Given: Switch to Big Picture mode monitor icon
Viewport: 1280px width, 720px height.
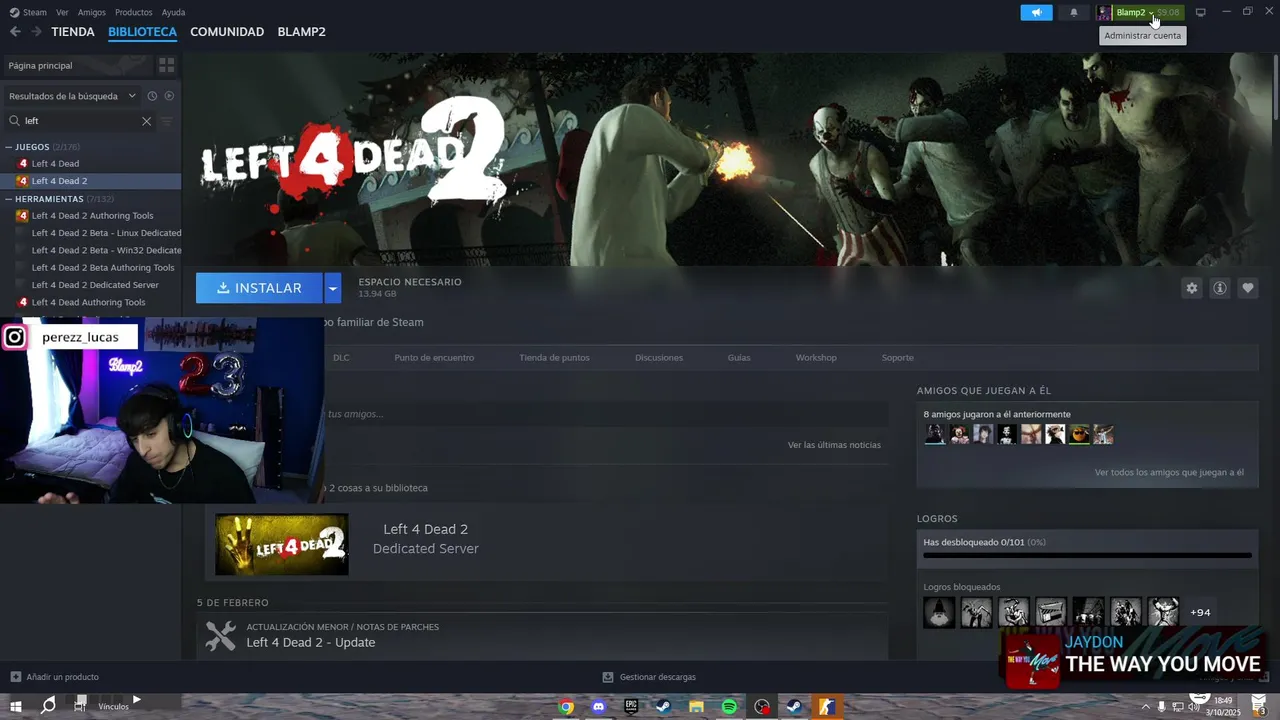Looking at the screenshot, I should coord(1201,12).
